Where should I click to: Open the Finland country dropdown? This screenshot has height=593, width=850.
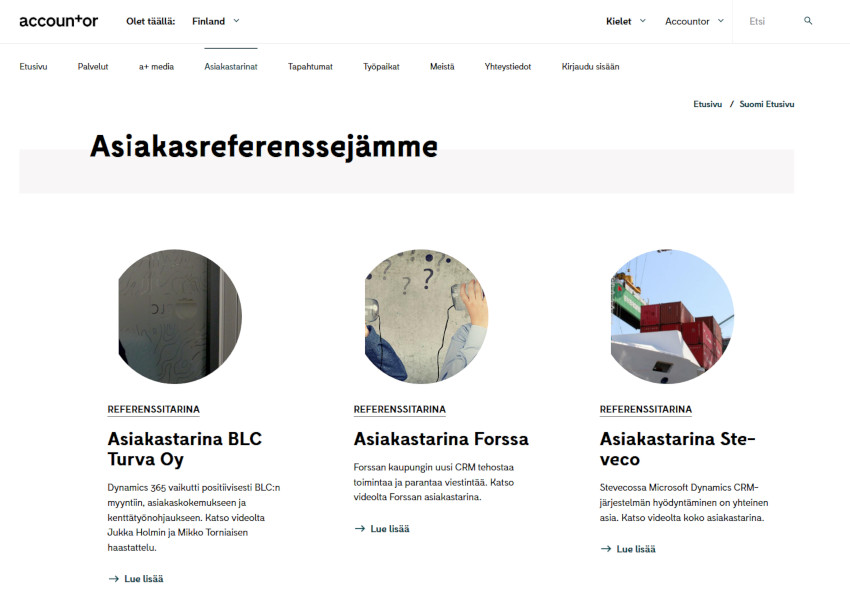pos(216,21)
